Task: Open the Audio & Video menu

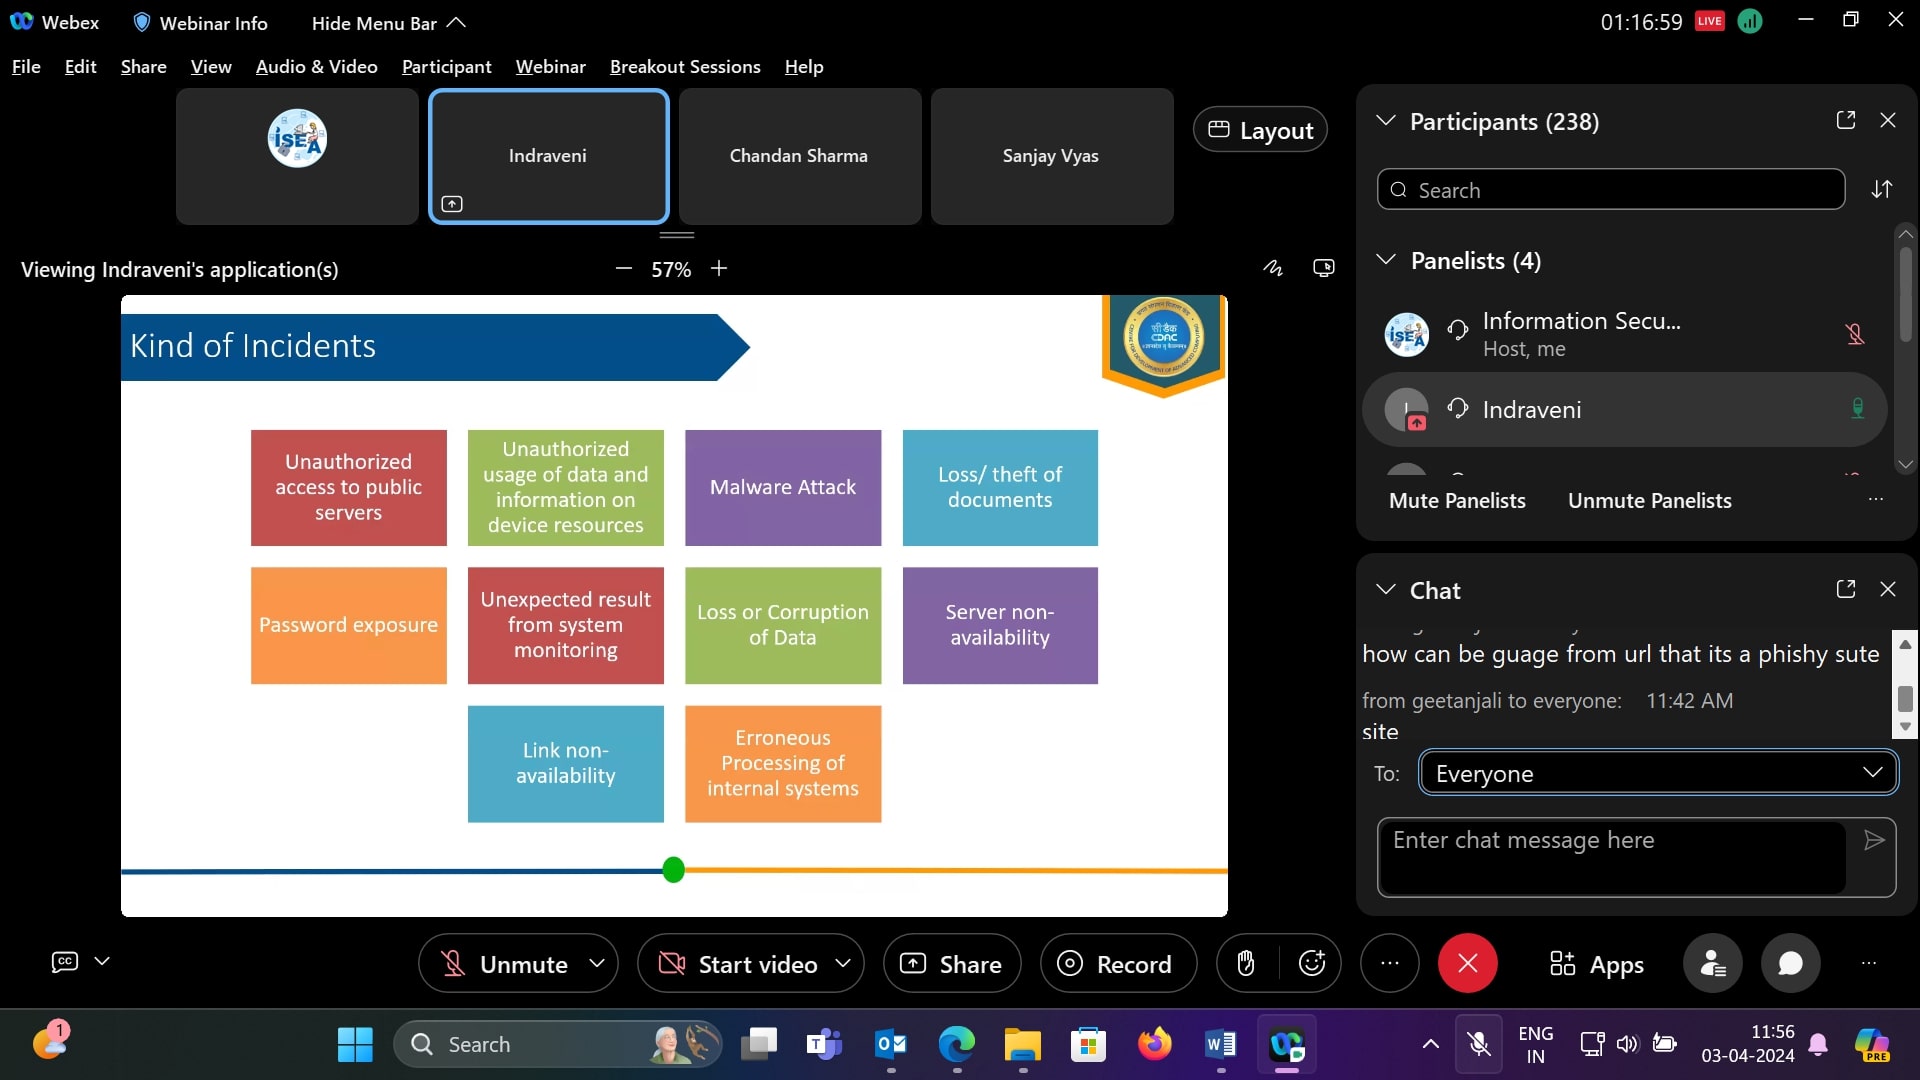Action: click(316, 67)
